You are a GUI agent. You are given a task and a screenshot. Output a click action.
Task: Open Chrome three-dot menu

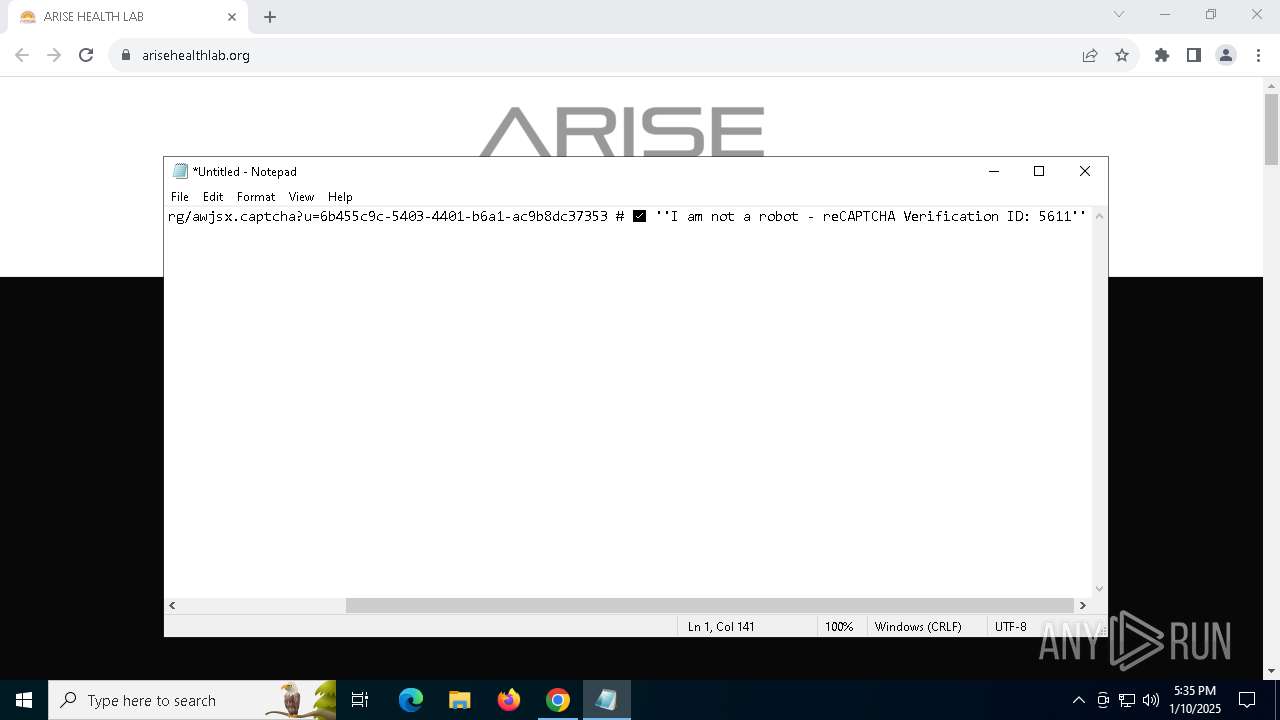pyautogui.click(x=1258, y=55)
